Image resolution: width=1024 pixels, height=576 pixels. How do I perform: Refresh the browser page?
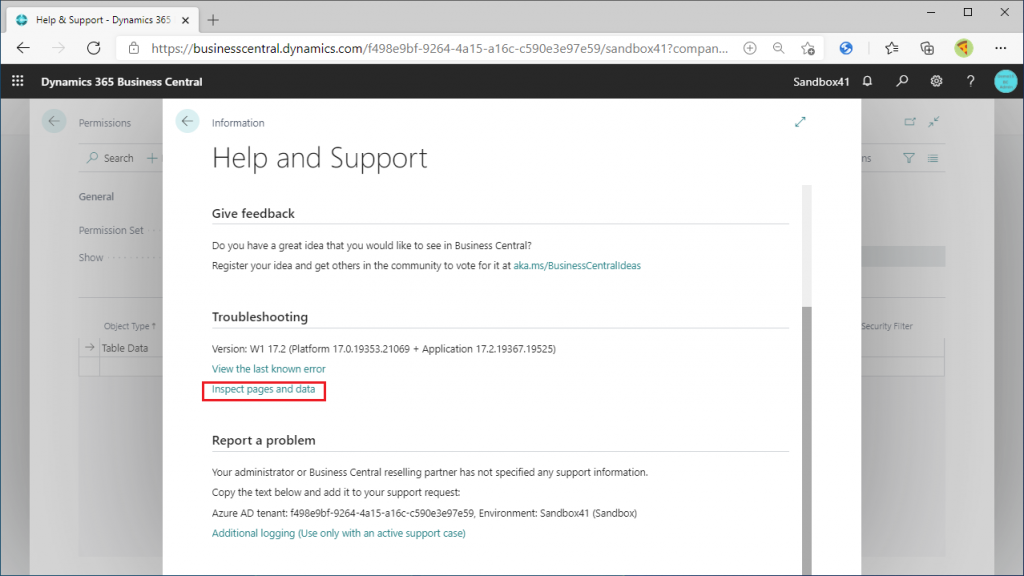pyautogui.click(x=94, y=48)
